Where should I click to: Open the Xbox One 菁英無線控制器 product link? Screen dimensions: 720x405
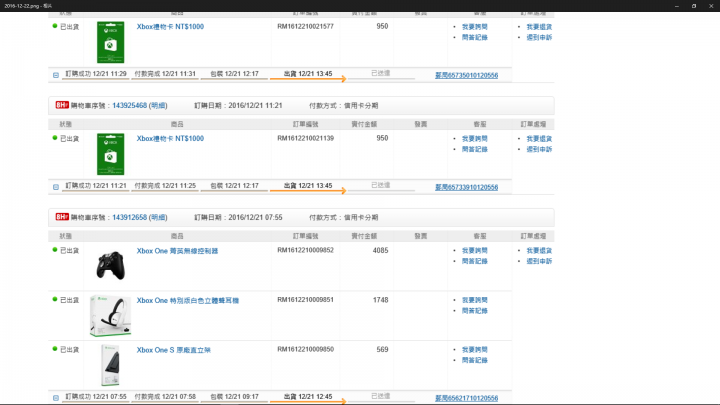point(177,251)
